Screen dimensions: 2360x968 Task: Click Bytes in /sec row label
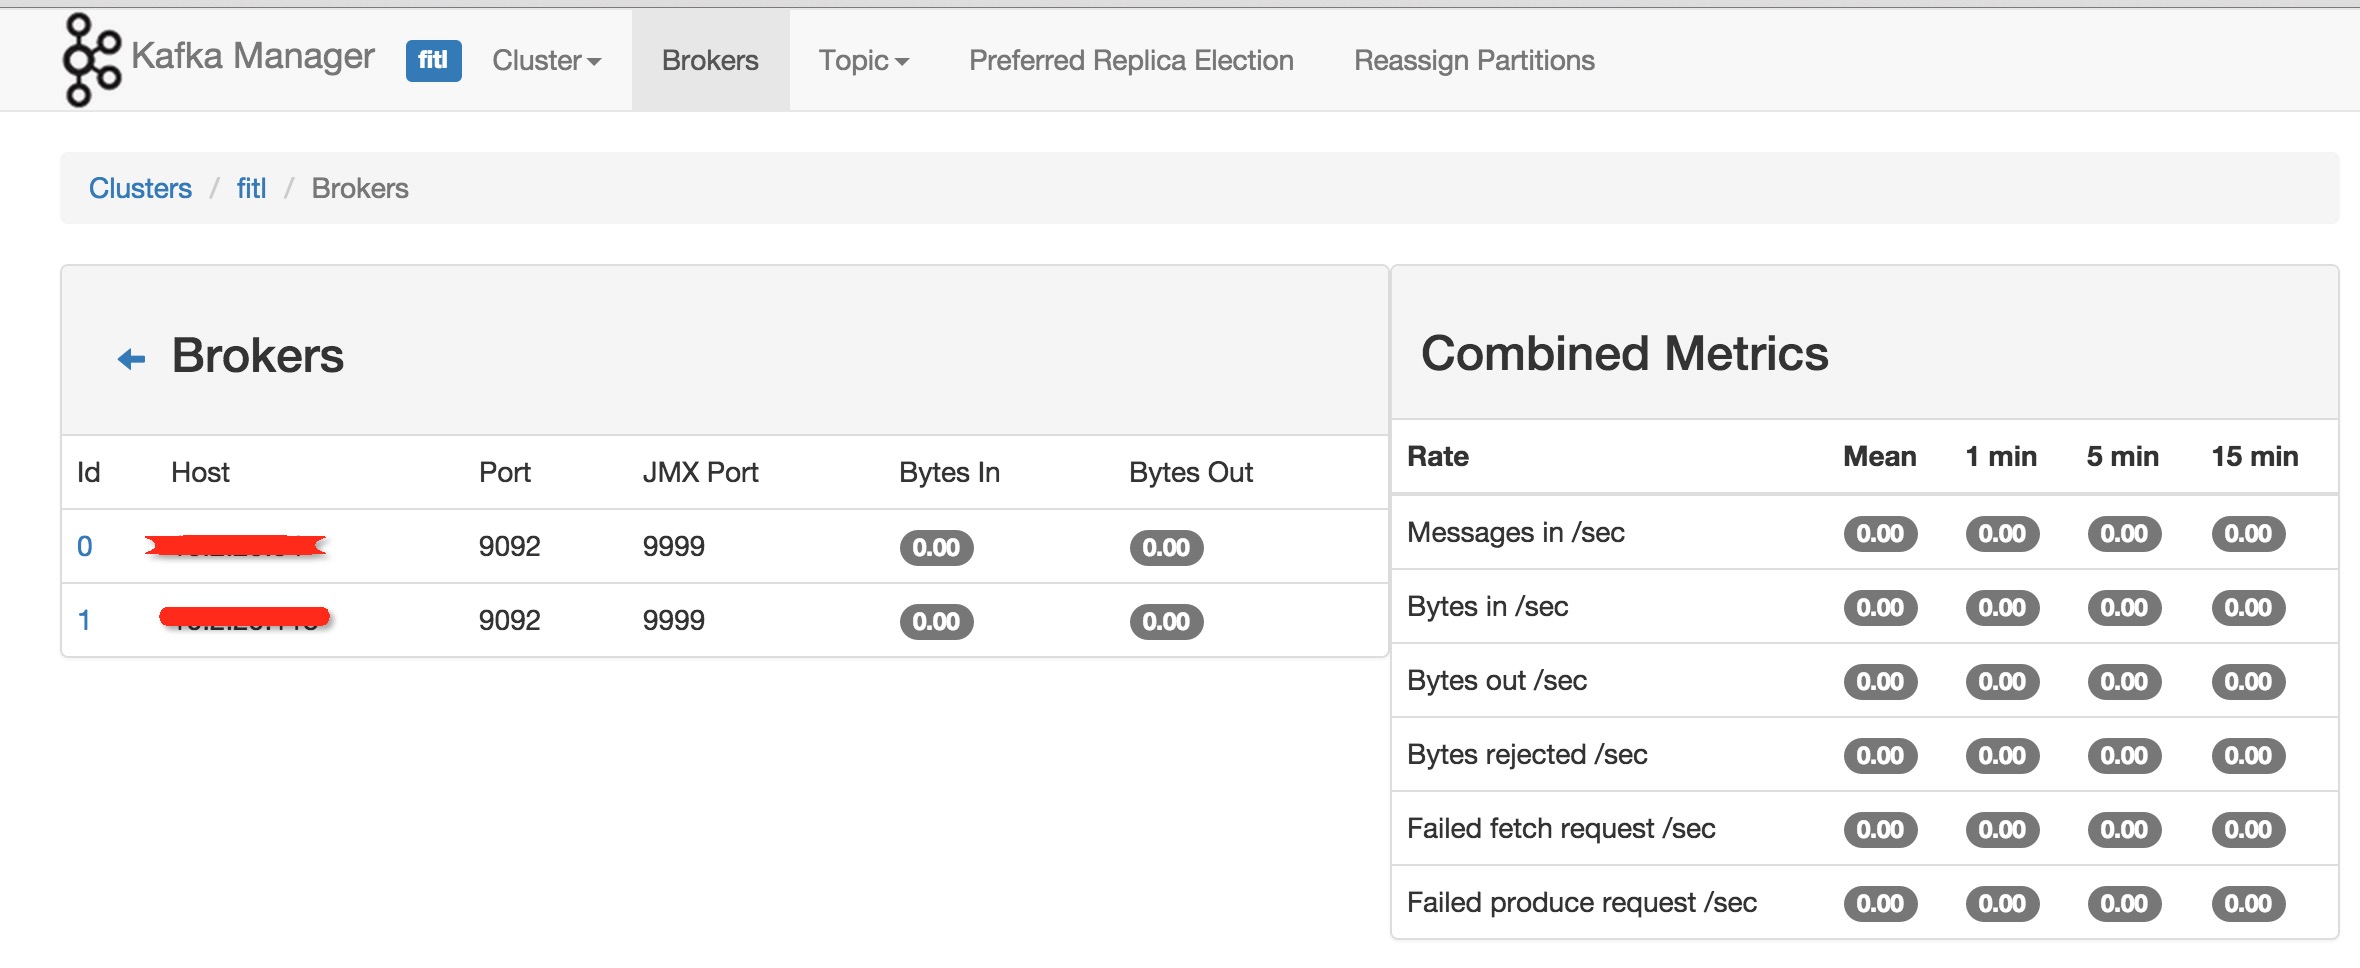(1487, 606)
